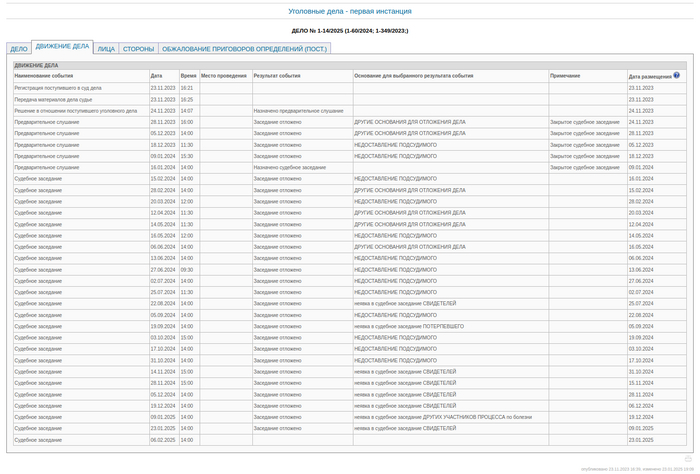Open the ОБЖАЛОВАНИЕ ПРИГОВОРОВ ОПРЕДЕЛЕНИЙ tab

click(244, 49)
